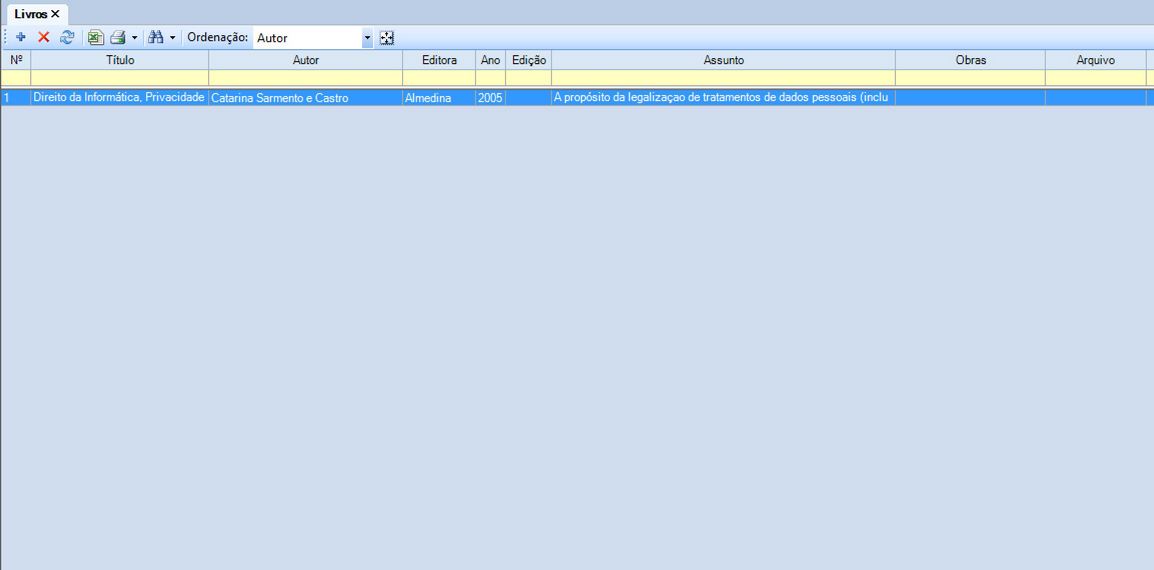Viewport: 1154px width, 570px height.
Task: Sort by the Ano column header
Action: pyautogui.click(x=490, y=60)
